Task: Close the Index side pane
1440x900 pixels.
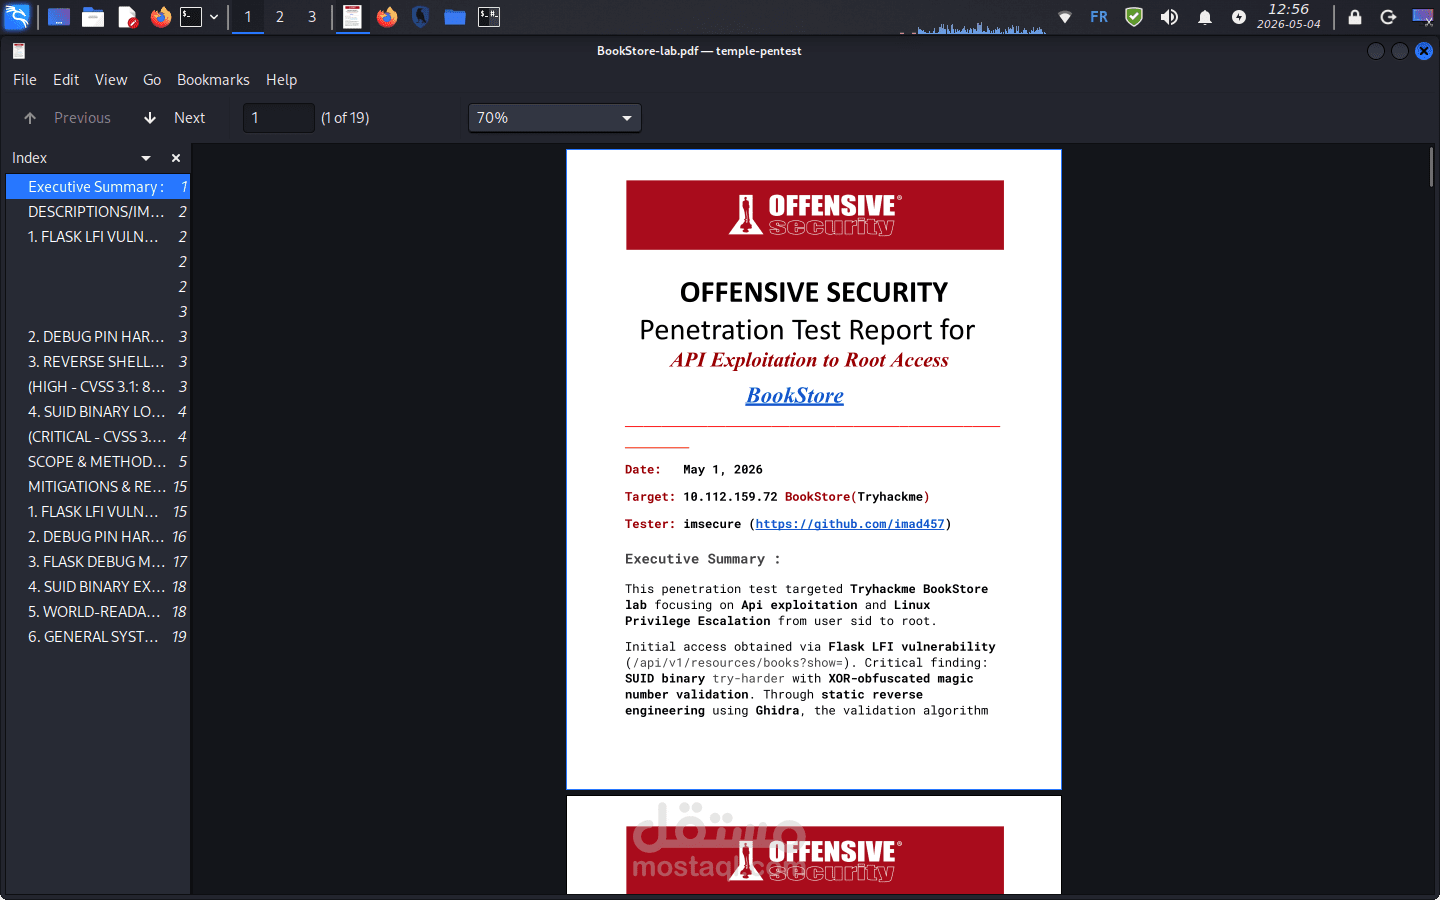Action: pos(176,158)
